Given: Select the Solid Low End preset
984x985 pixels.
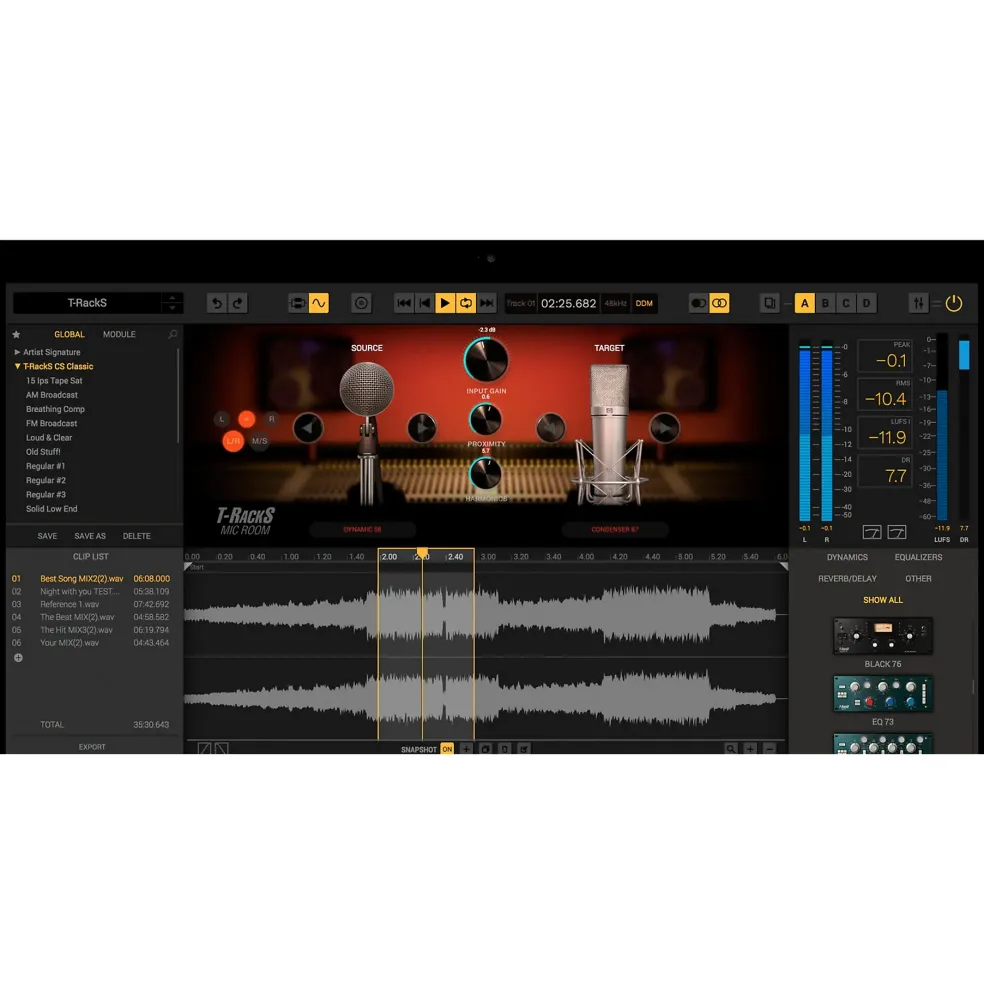Looking at the screenshot, I should tap(52, 509).
